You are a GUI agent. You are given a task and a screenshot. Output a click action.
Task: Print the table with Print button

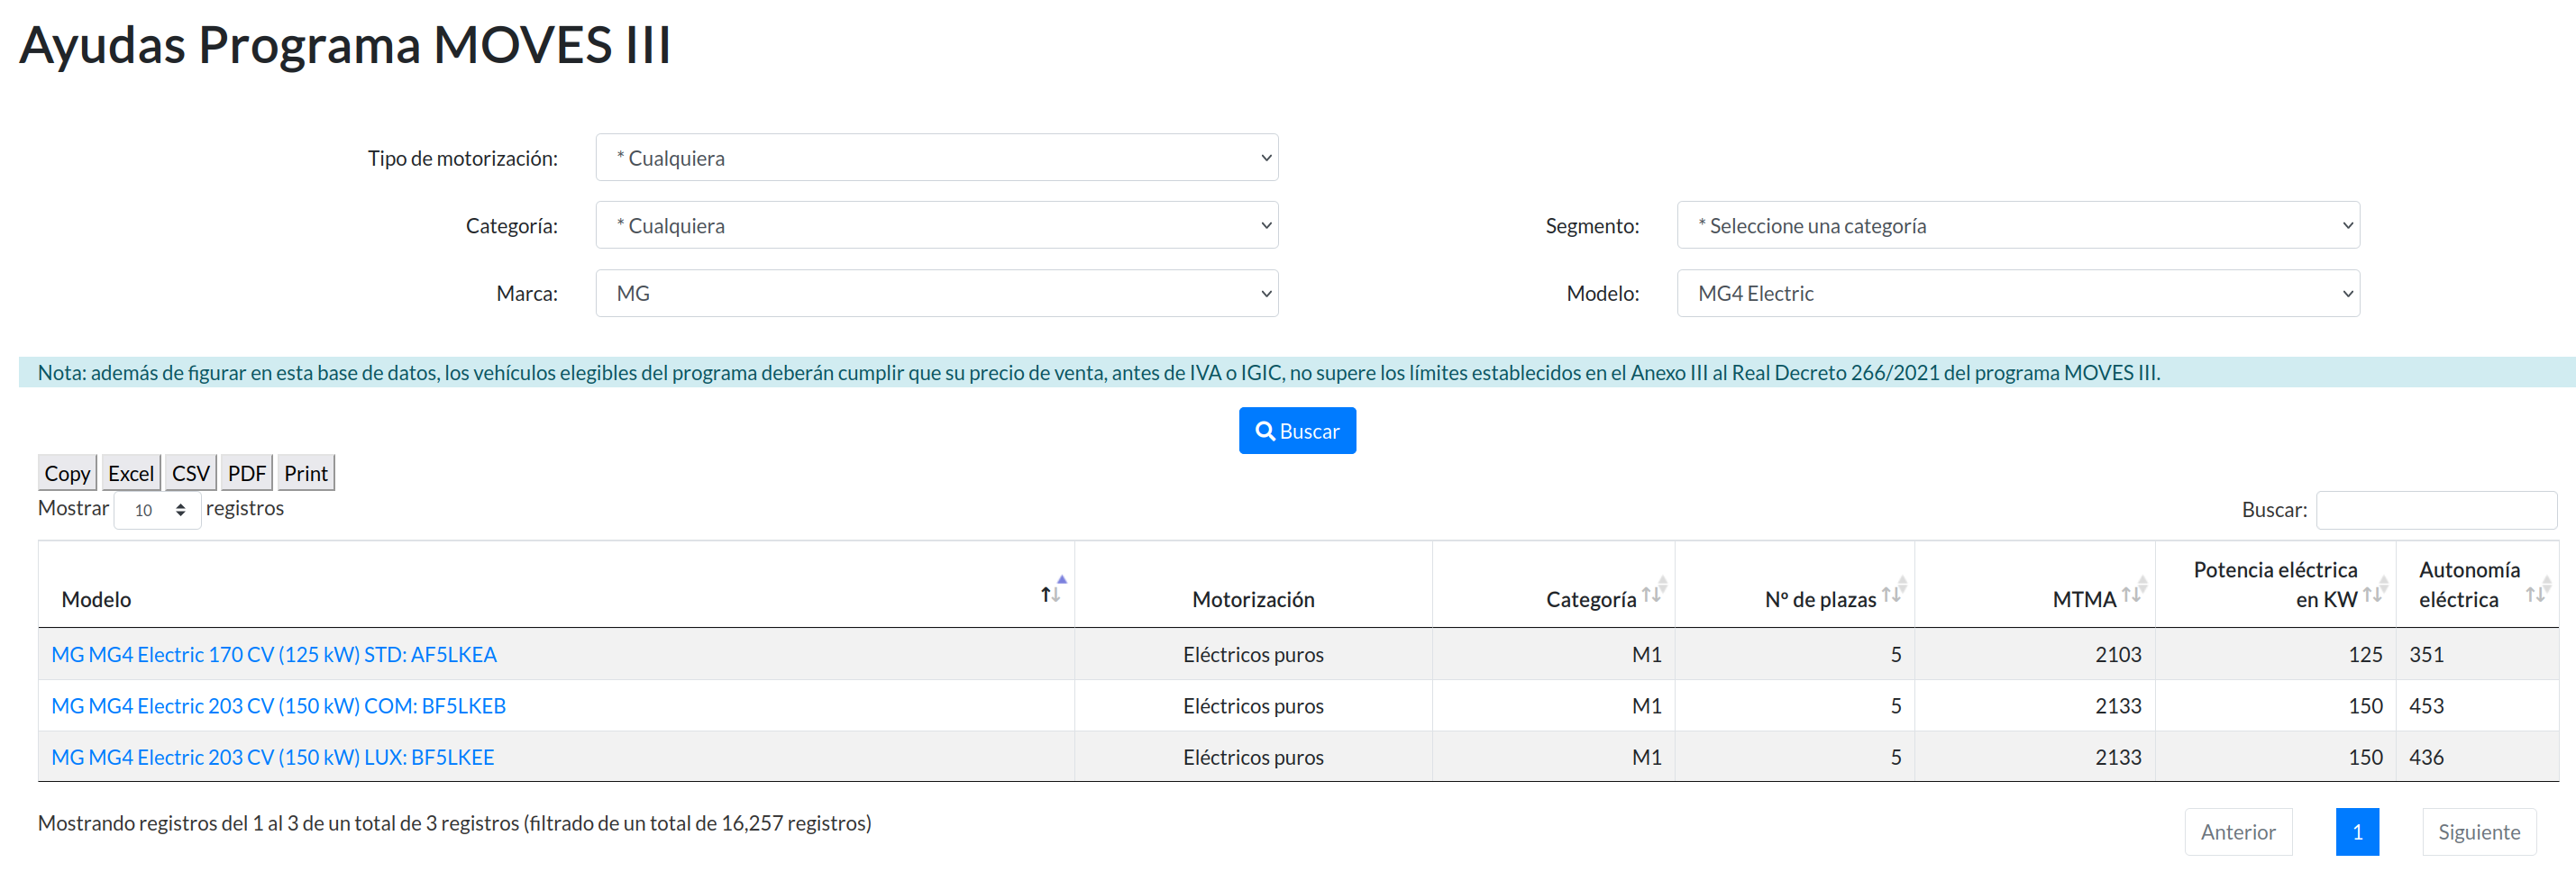tap(306, 473)
